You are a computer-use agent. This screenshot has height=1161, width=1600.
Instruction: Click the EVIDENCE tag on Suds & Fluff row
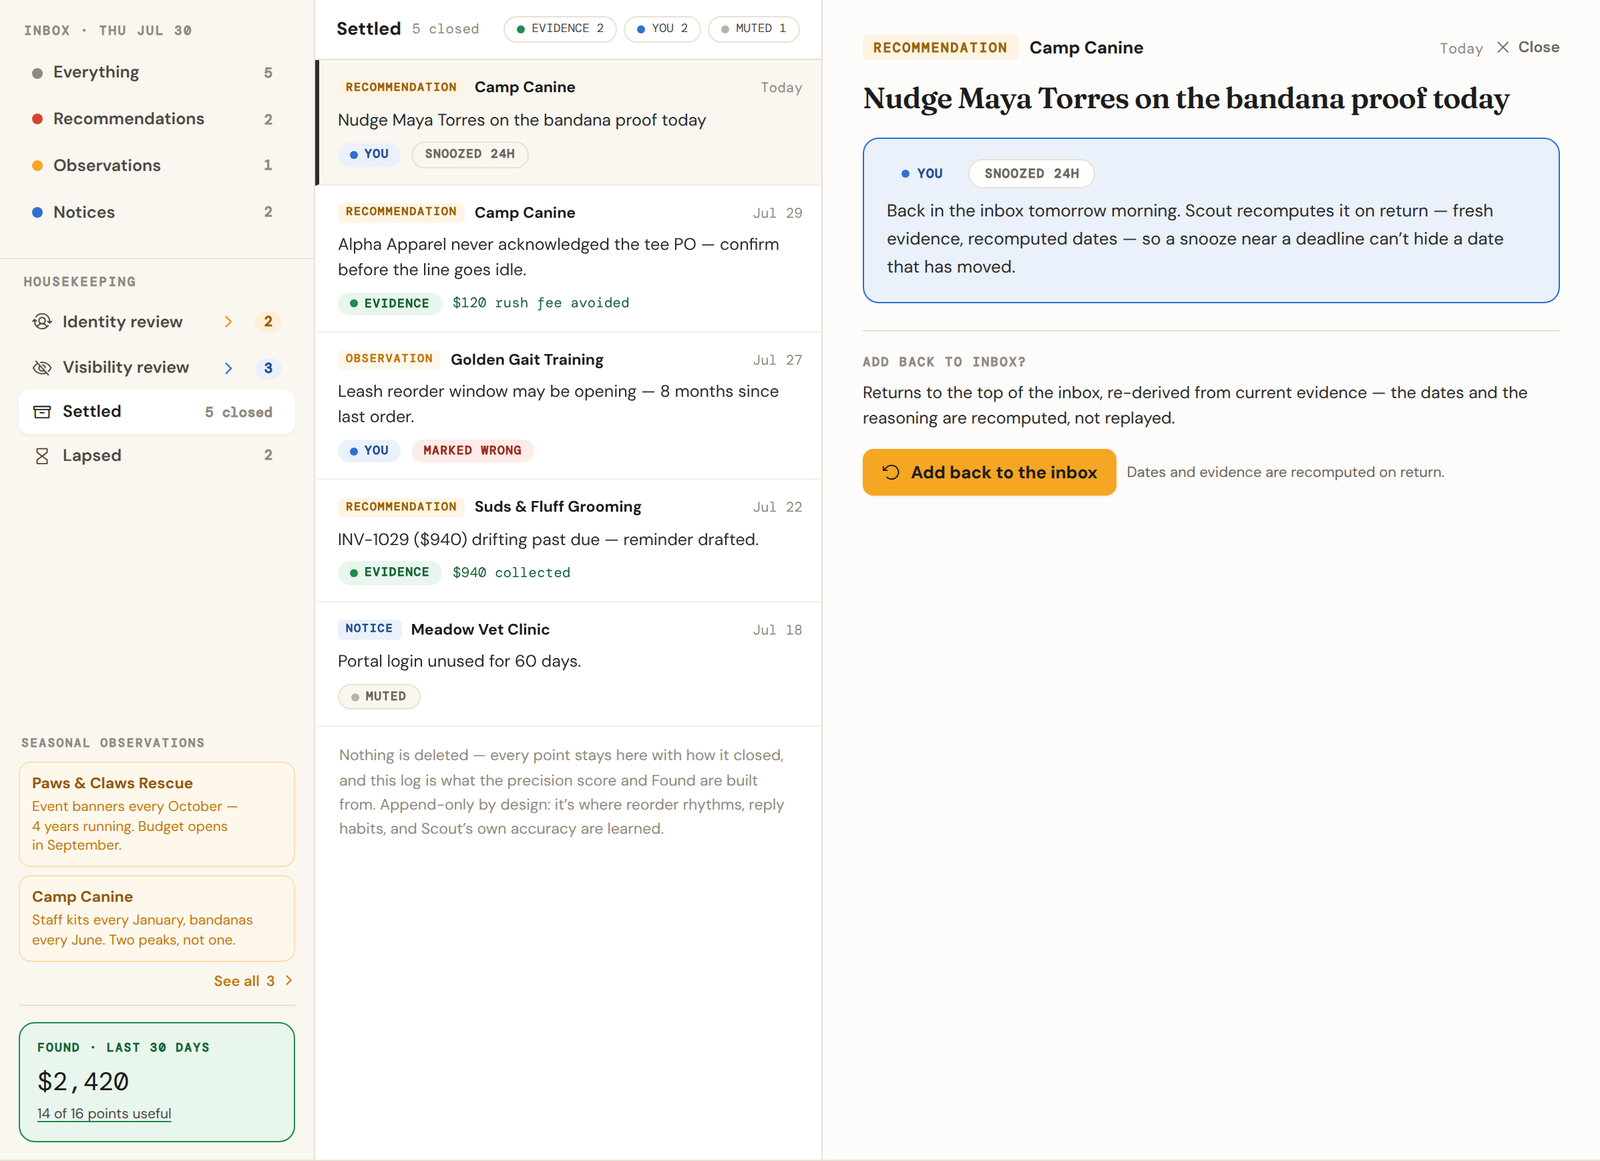tap(389, 572)
